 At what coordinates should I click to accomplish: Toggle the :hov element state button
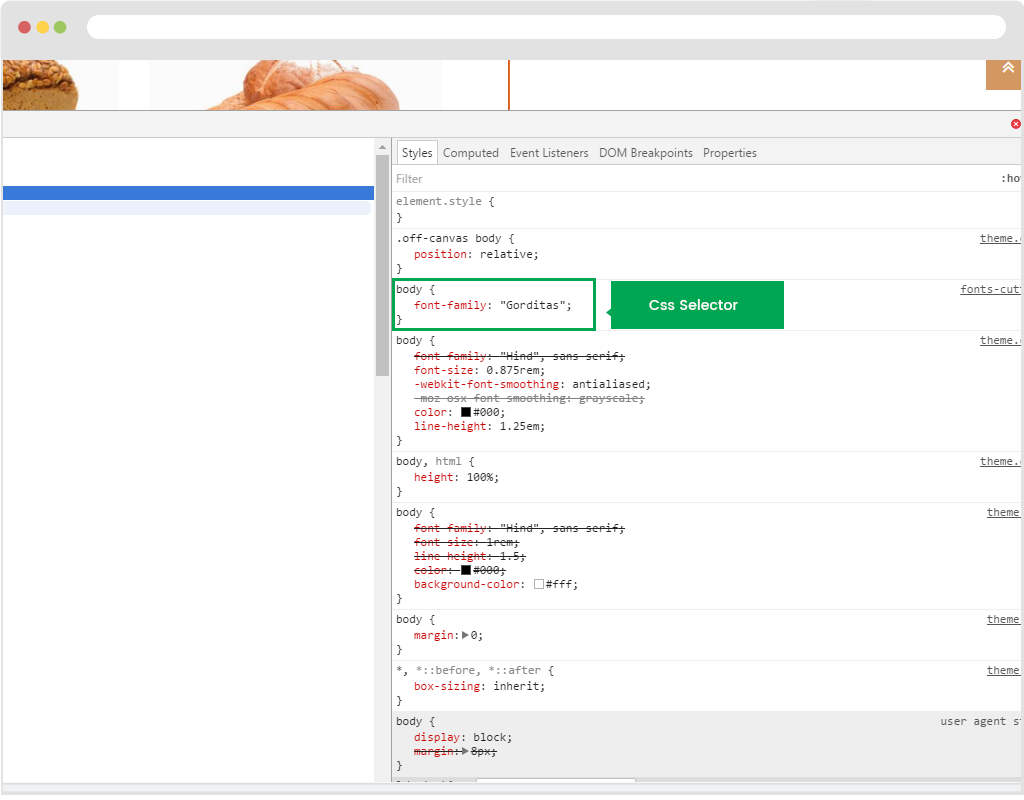[1010, 179]
